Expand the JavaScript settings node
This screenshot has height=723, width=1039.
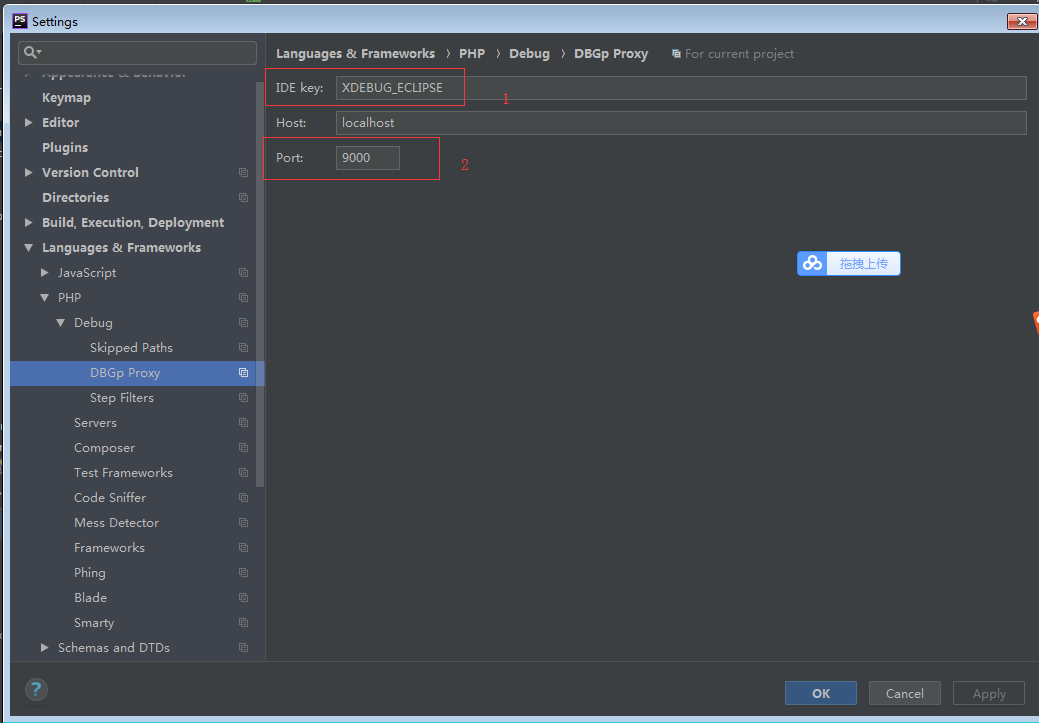click(x=45, y=273)
